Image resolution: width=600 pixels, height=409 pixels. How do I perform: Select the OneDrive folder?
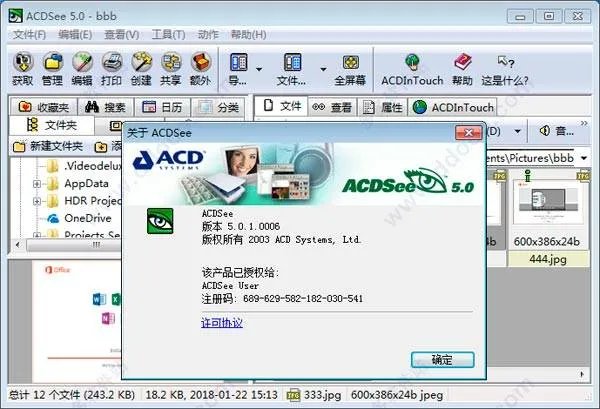coord(80,218)
